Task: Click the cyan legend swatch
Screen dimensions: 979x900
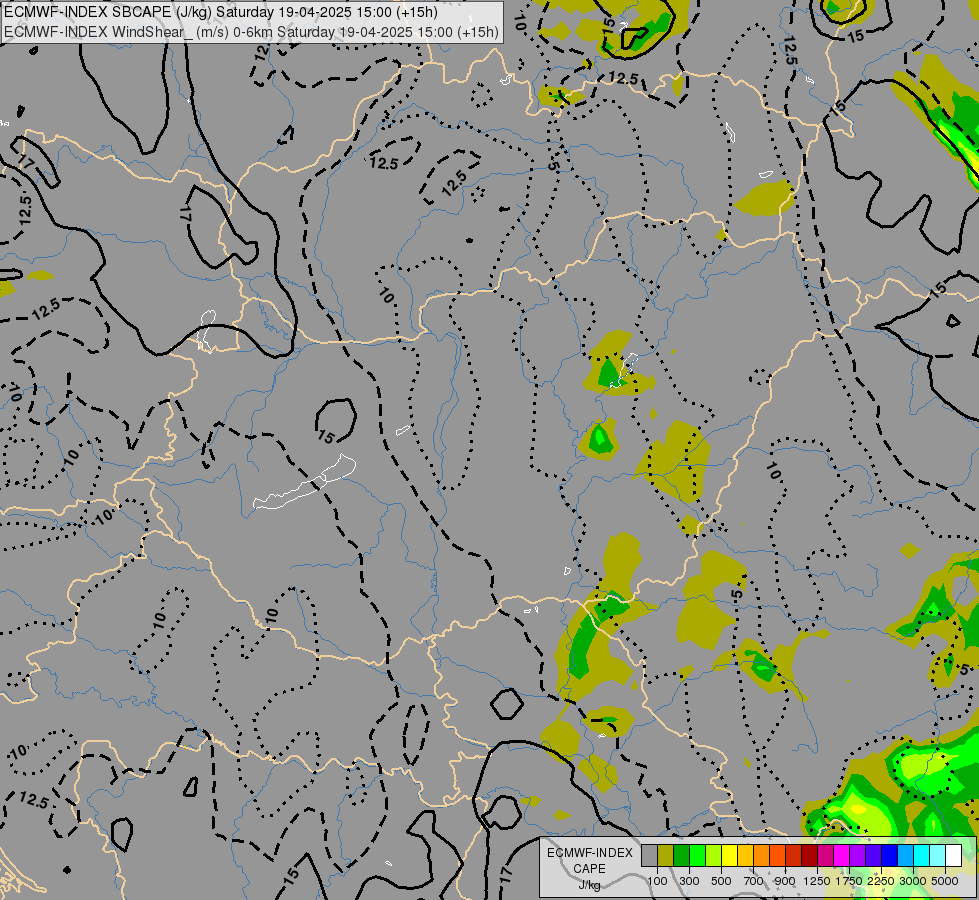Action: point(922,855)
